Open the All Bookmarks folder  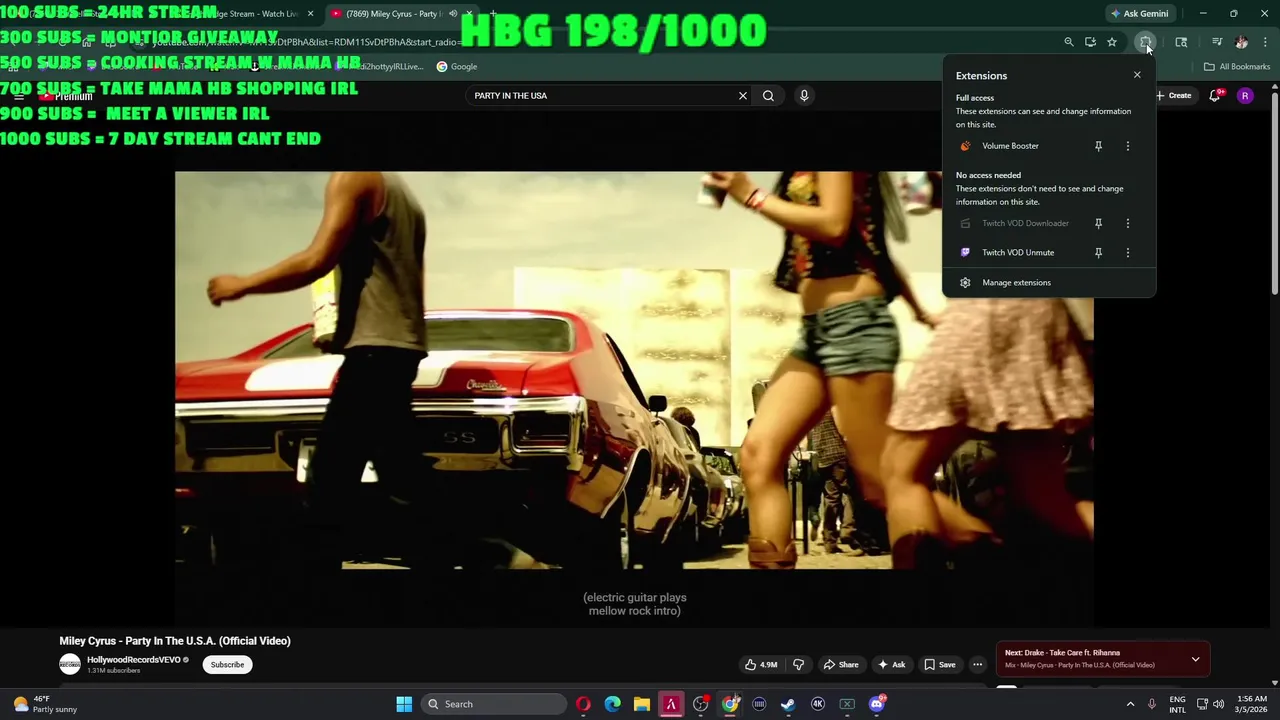pos(1237,67)
